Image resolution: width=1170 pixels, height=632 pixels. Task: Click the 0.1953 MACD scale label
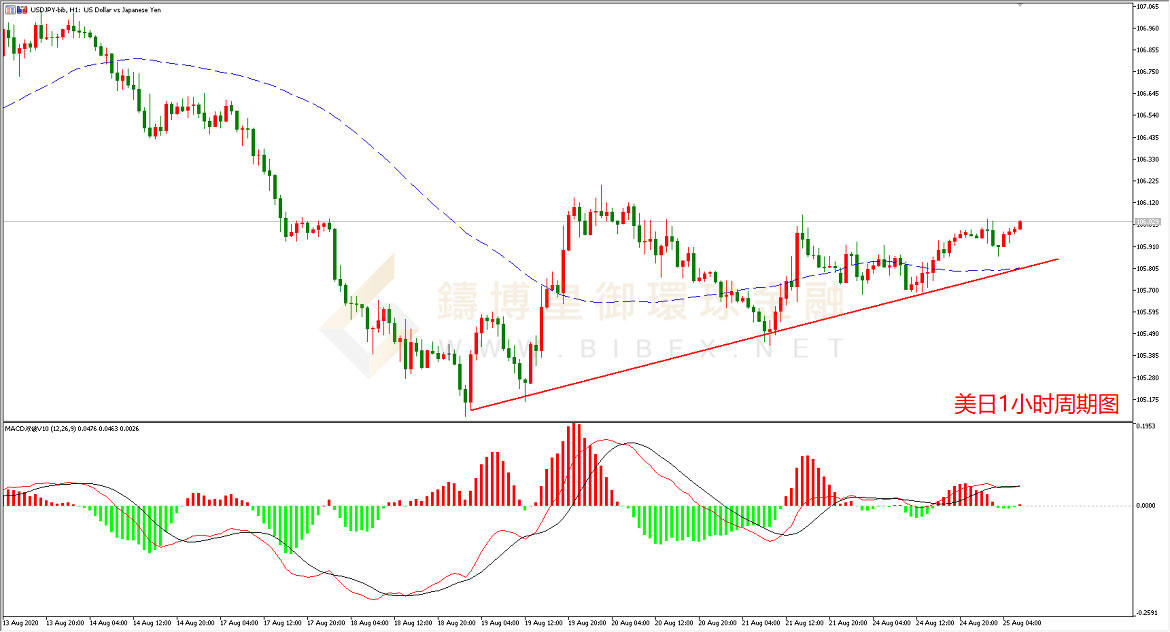1146,426
